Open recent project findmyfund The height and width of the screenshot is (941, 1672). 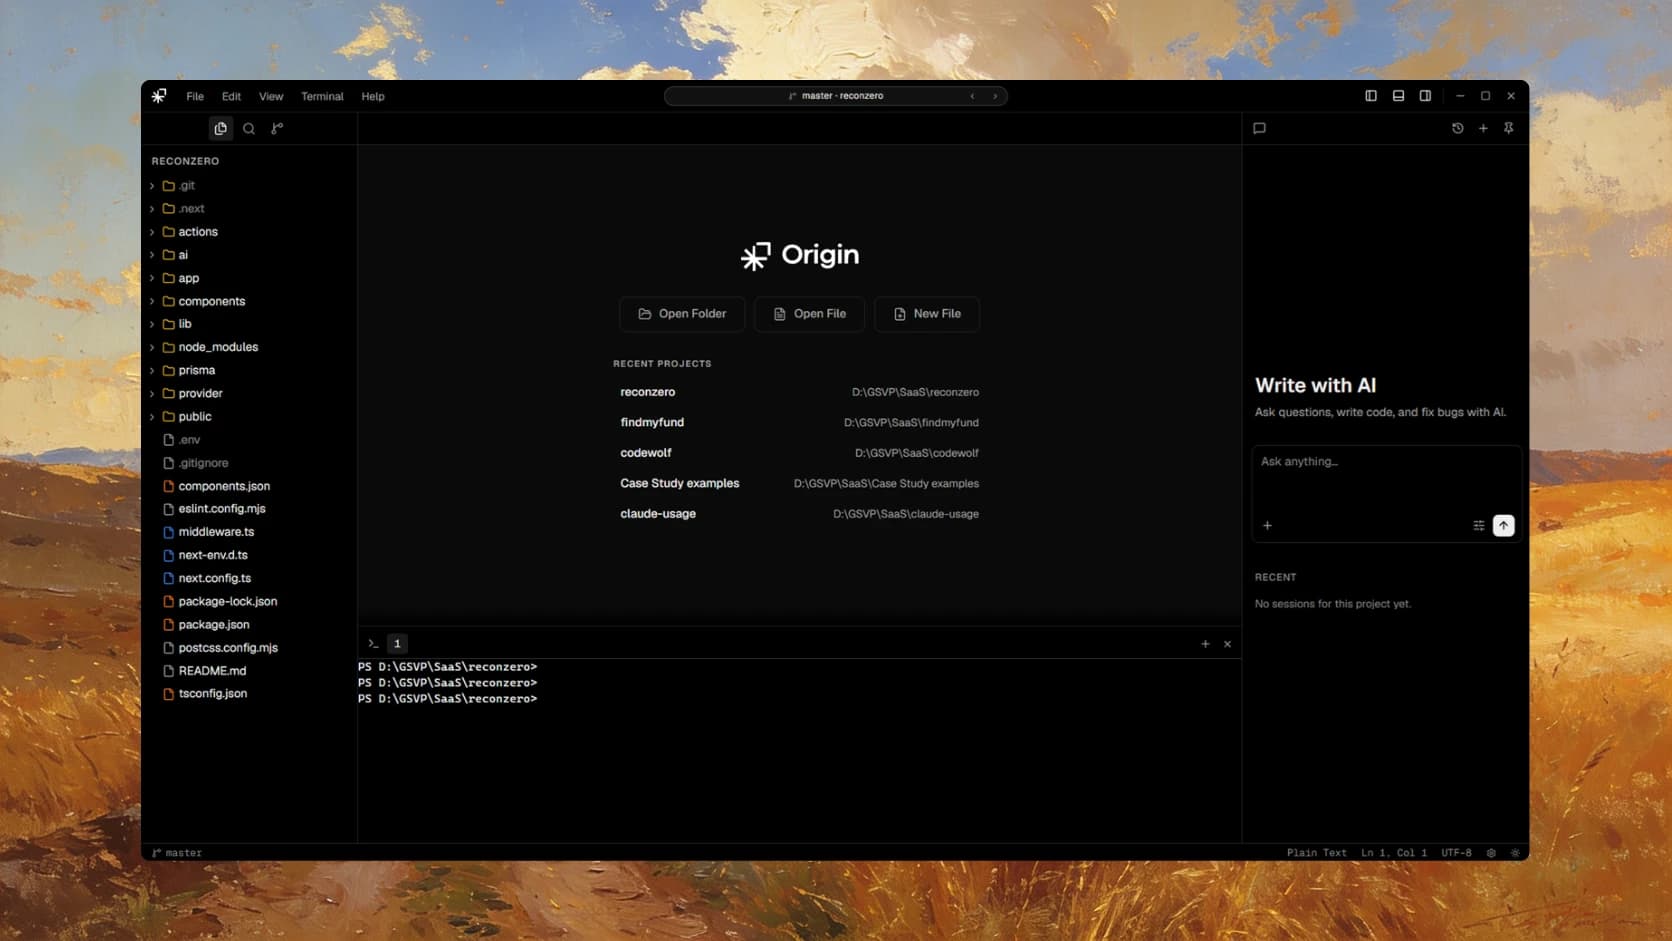coord(799,422)
